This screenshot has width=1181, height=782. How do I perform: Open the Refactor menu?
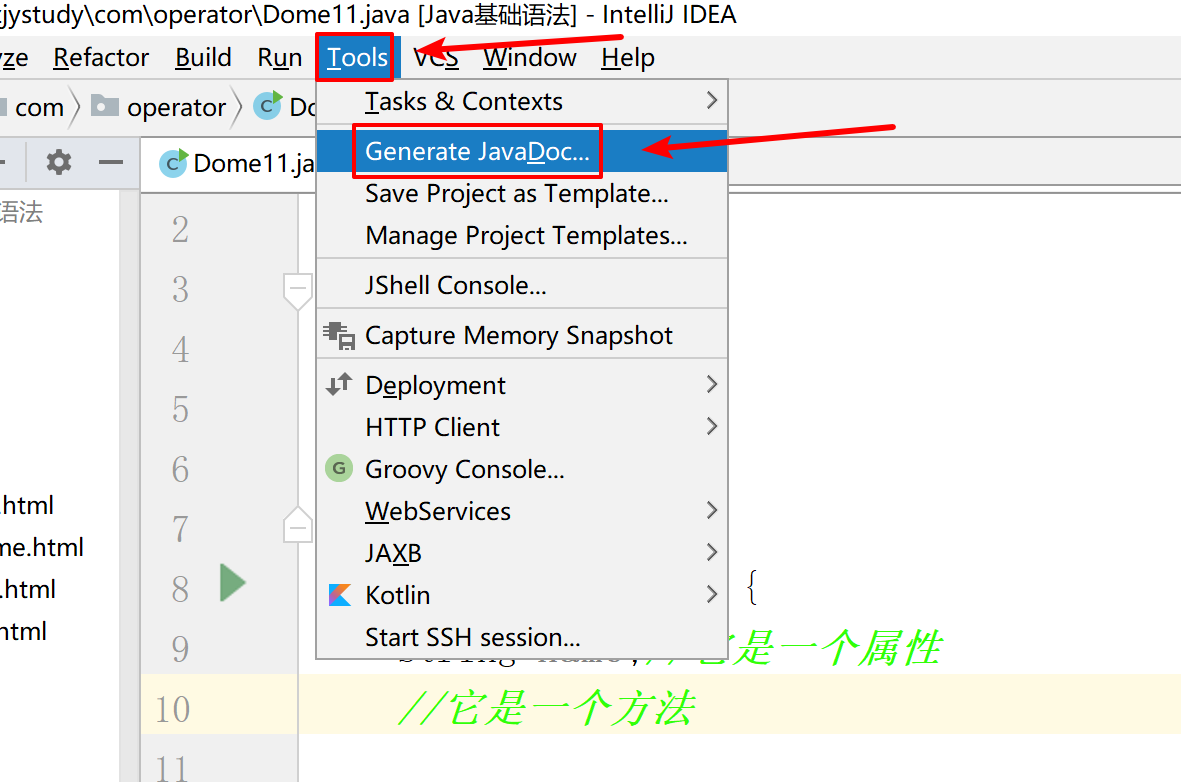pos(101,58)
